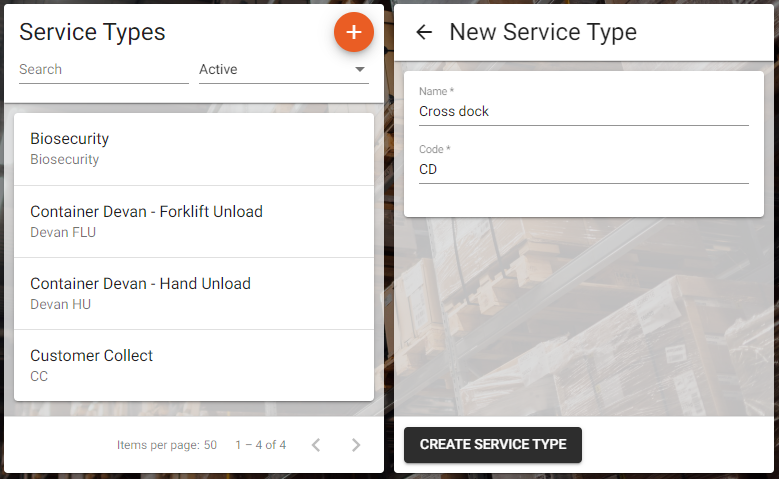Select Container Devan - Forklift Unload row
779x479 pixels.
tap(194, 222)
